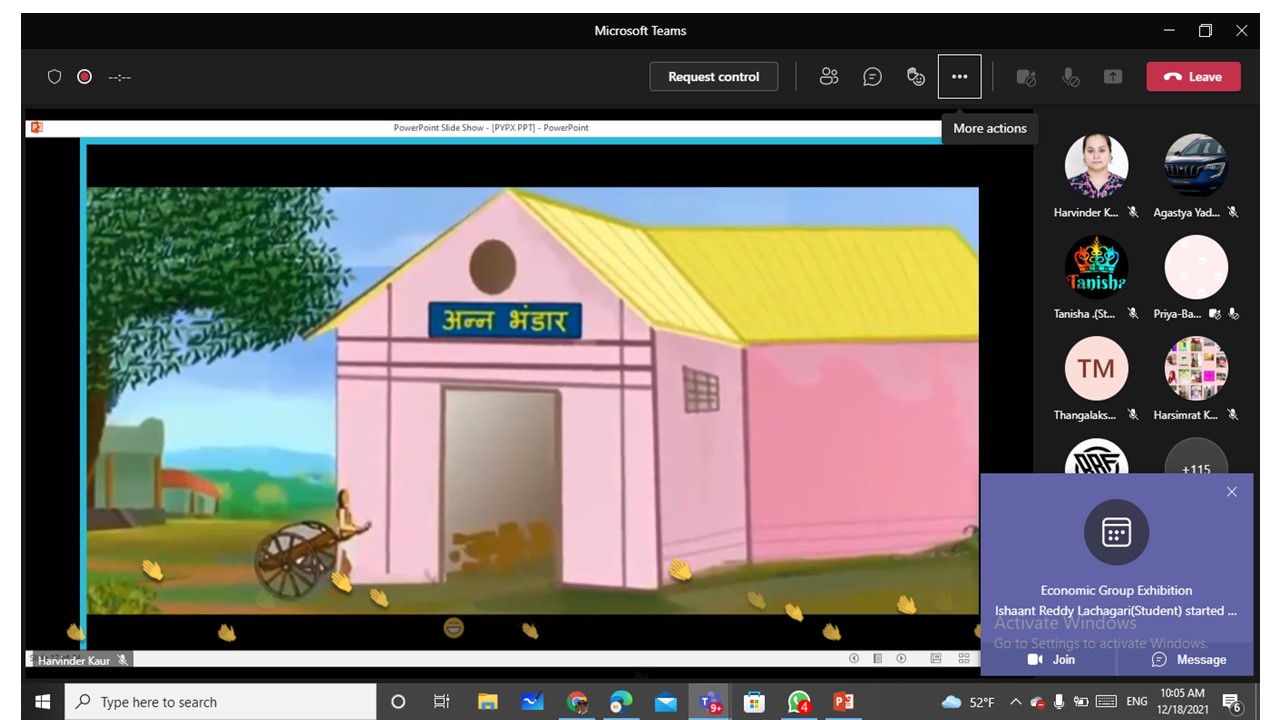Click ENG language indicator

(1137, 702)
